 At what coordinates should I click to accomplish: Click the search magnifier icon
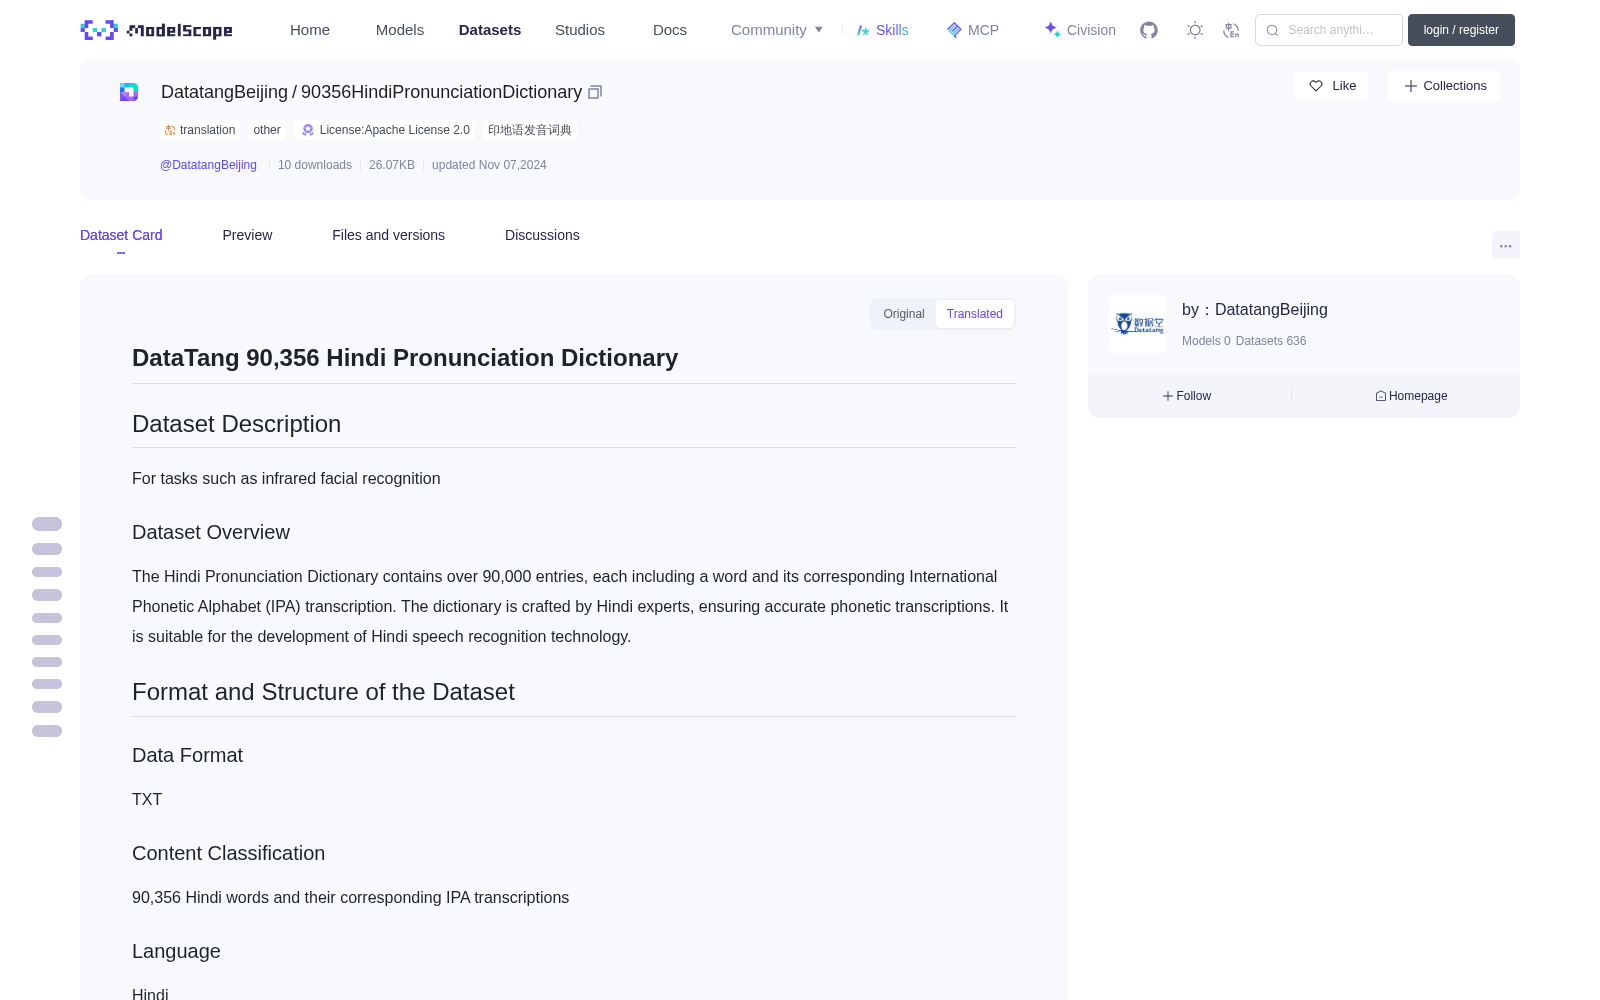[1272, 30]
